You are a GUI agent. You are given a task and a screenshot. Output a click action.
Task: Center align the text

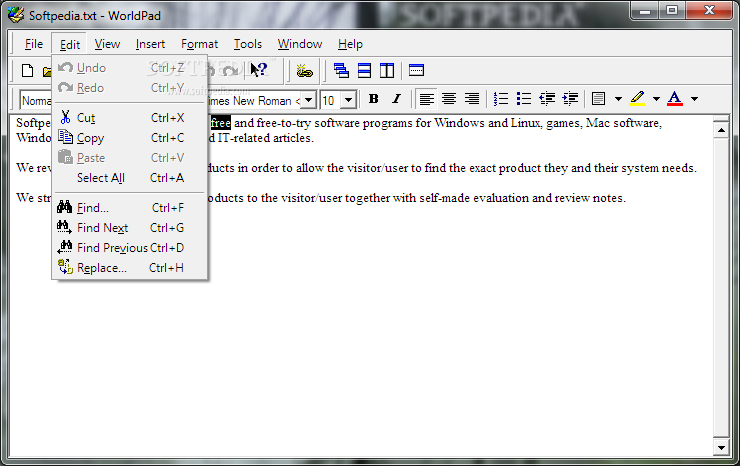click(449, 99)
